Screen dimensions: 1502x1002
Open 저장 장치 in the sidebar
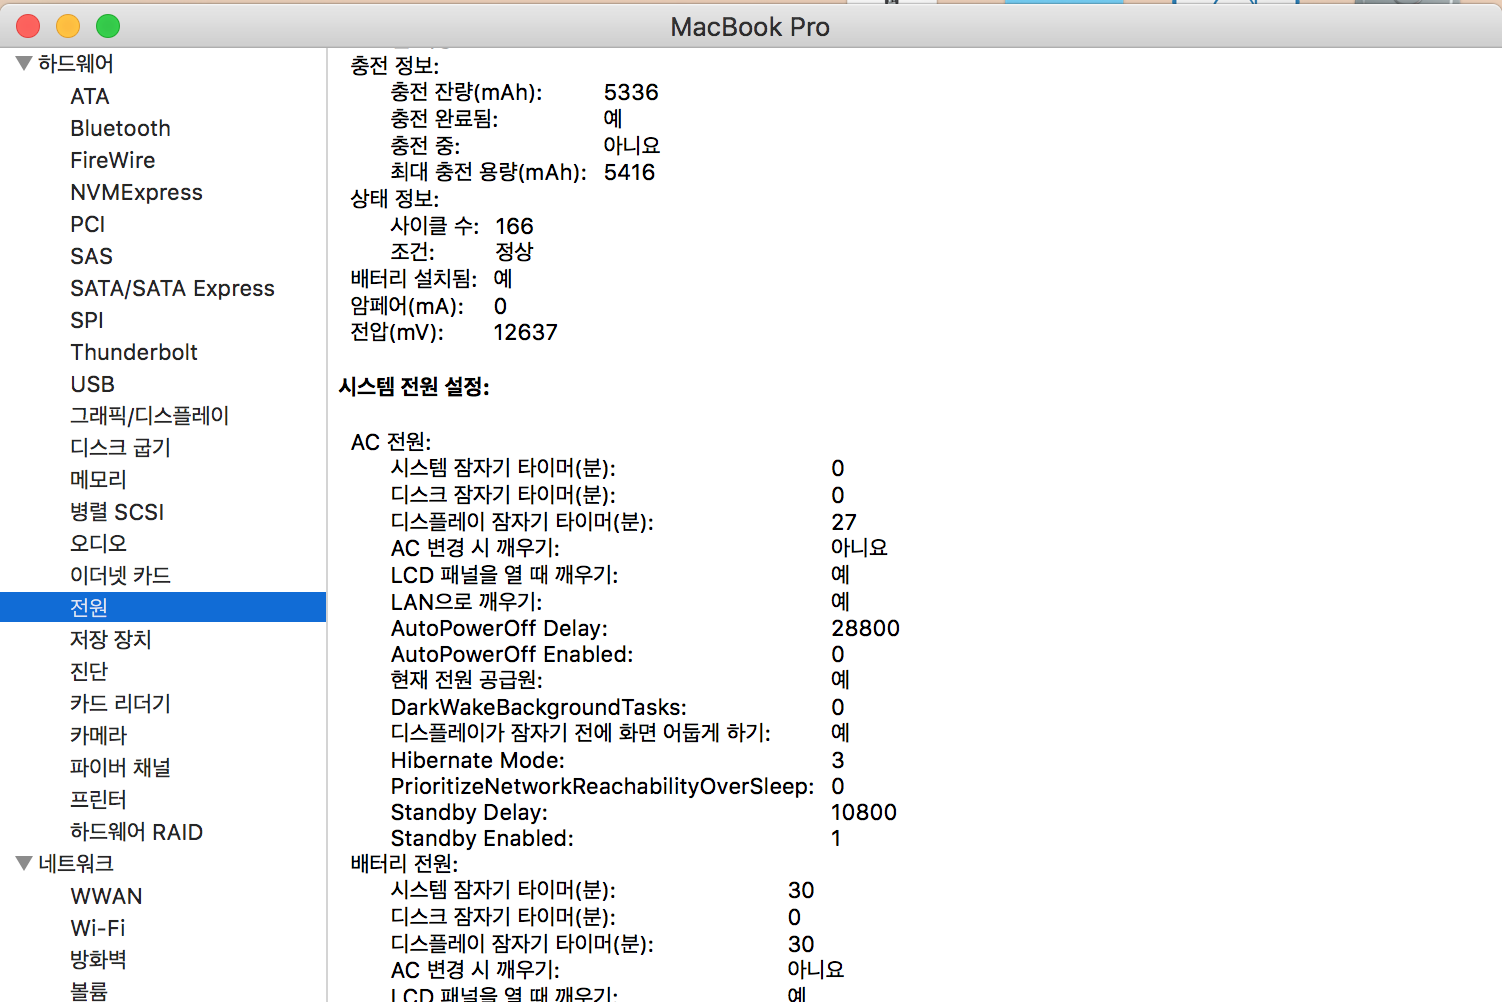click(110, 639)
